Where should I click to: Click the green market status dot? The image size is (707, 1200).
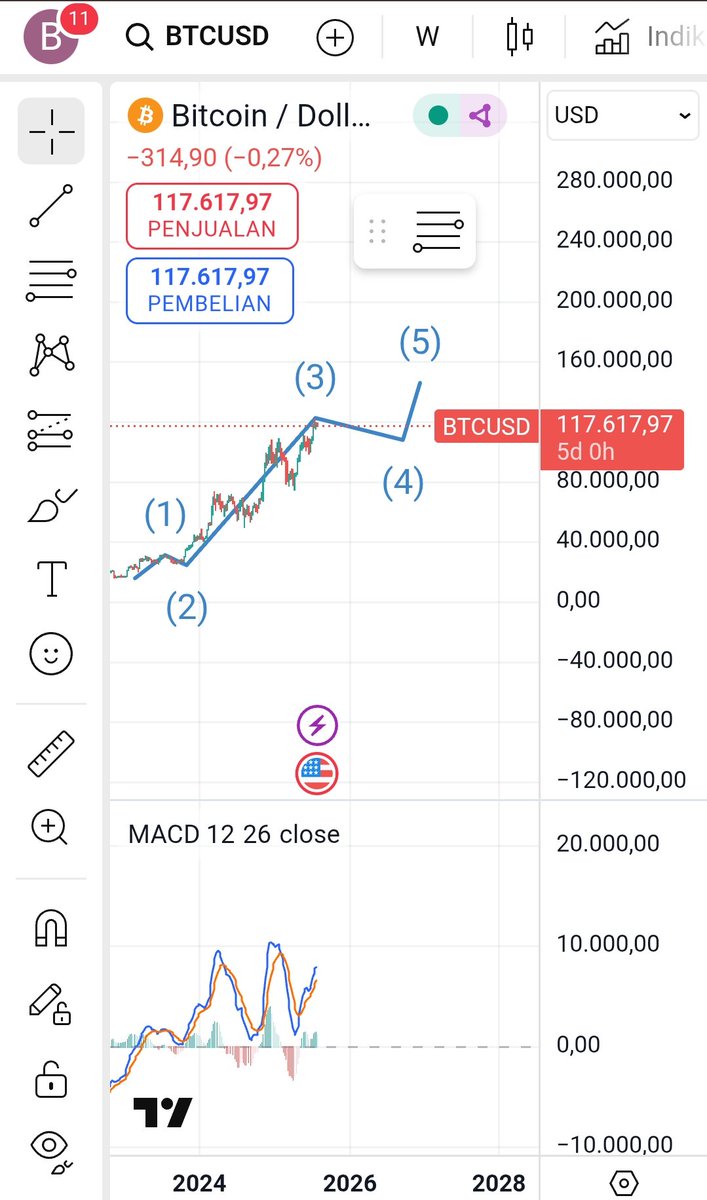(x=438, y=116)
